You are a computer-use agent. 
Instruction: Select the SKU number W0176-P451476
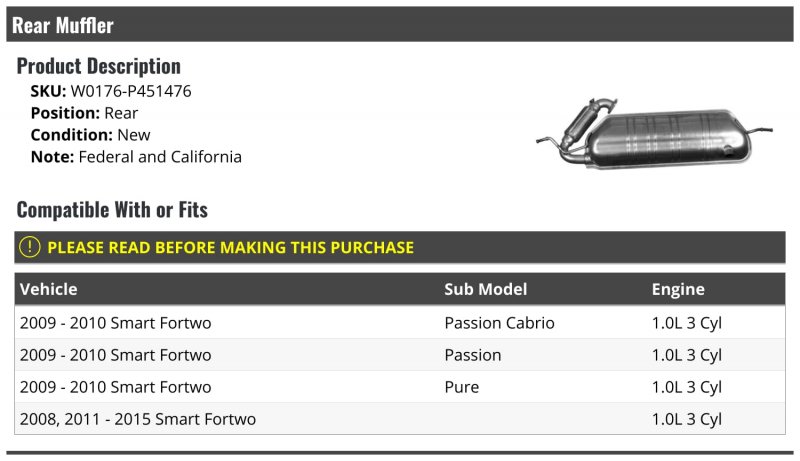click(x=131, y=91)
